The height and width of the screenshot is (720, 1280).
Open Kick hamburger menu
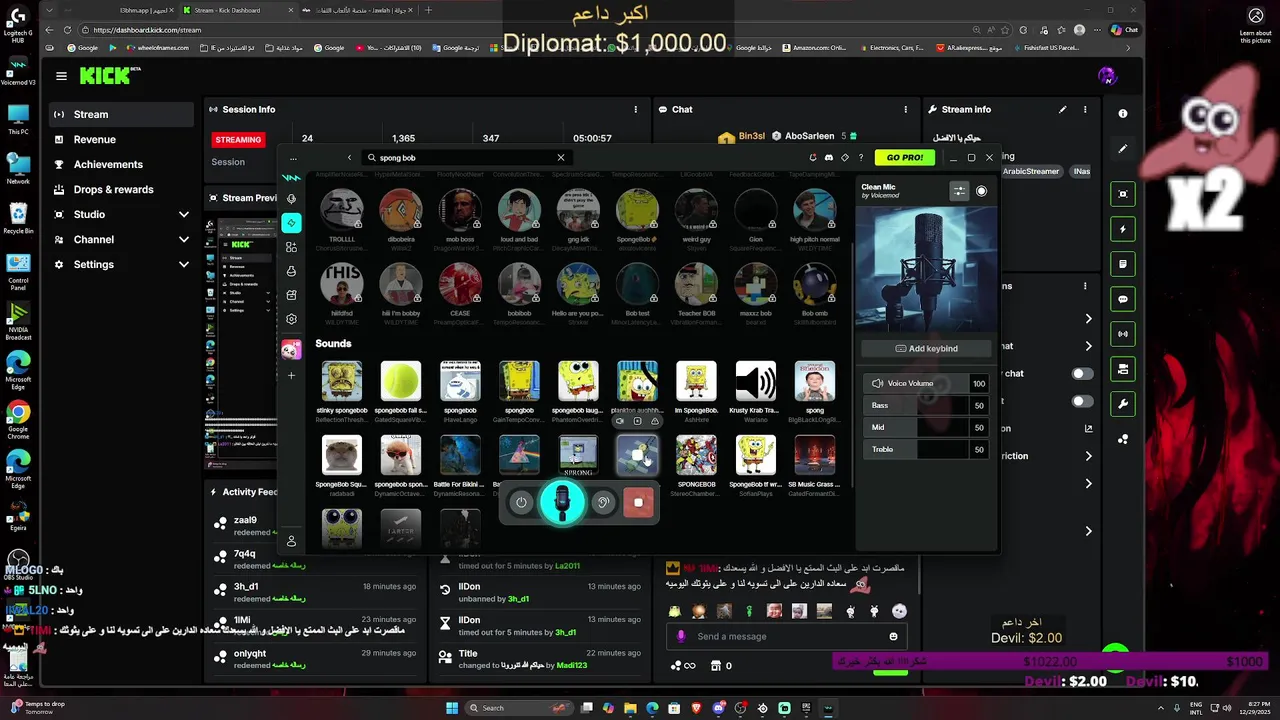point(62,76)
